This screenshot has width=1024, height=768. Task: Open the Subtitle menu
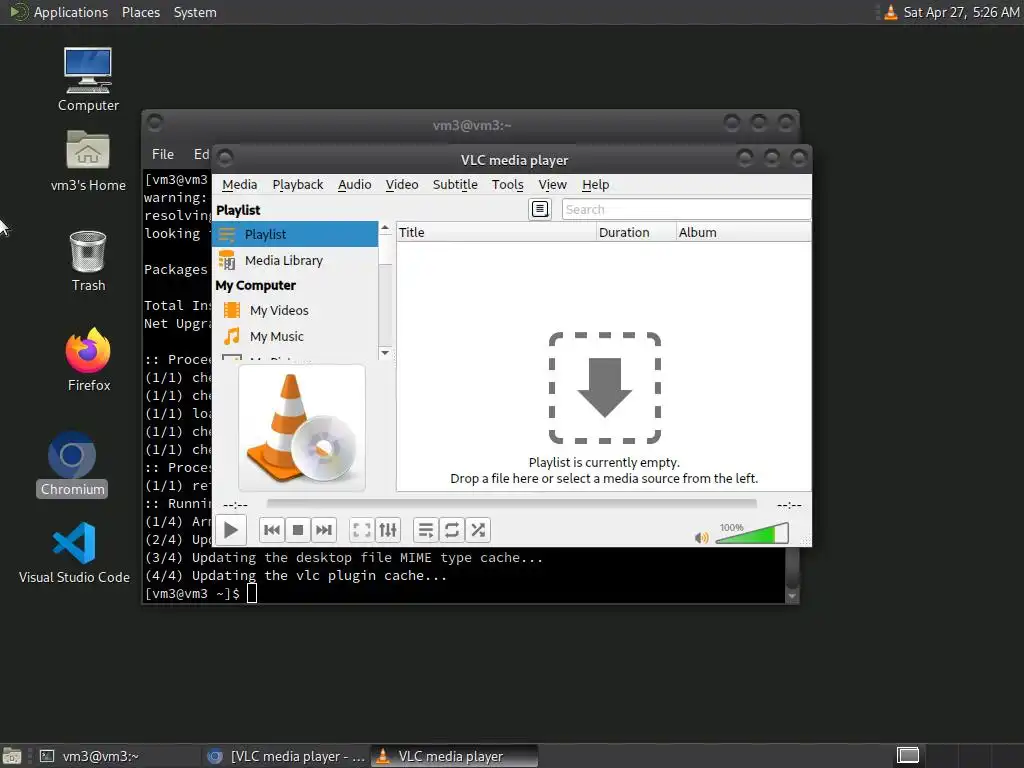click(x=455, y=185)
